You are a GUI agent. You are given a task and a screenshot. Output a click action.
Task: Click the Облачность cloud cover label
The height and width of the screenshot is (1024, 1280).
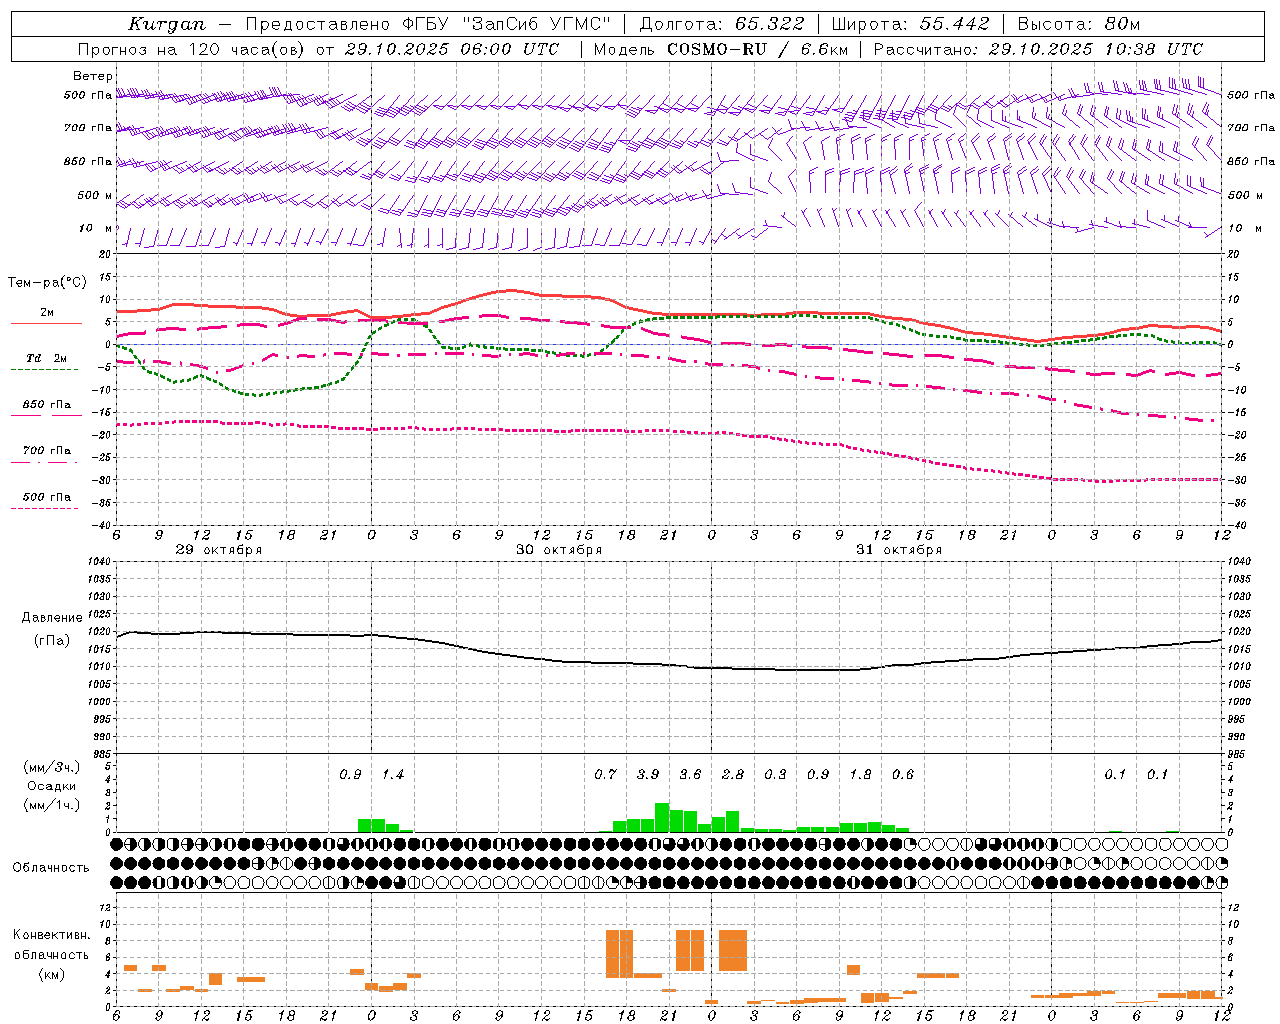coord(51,868)
